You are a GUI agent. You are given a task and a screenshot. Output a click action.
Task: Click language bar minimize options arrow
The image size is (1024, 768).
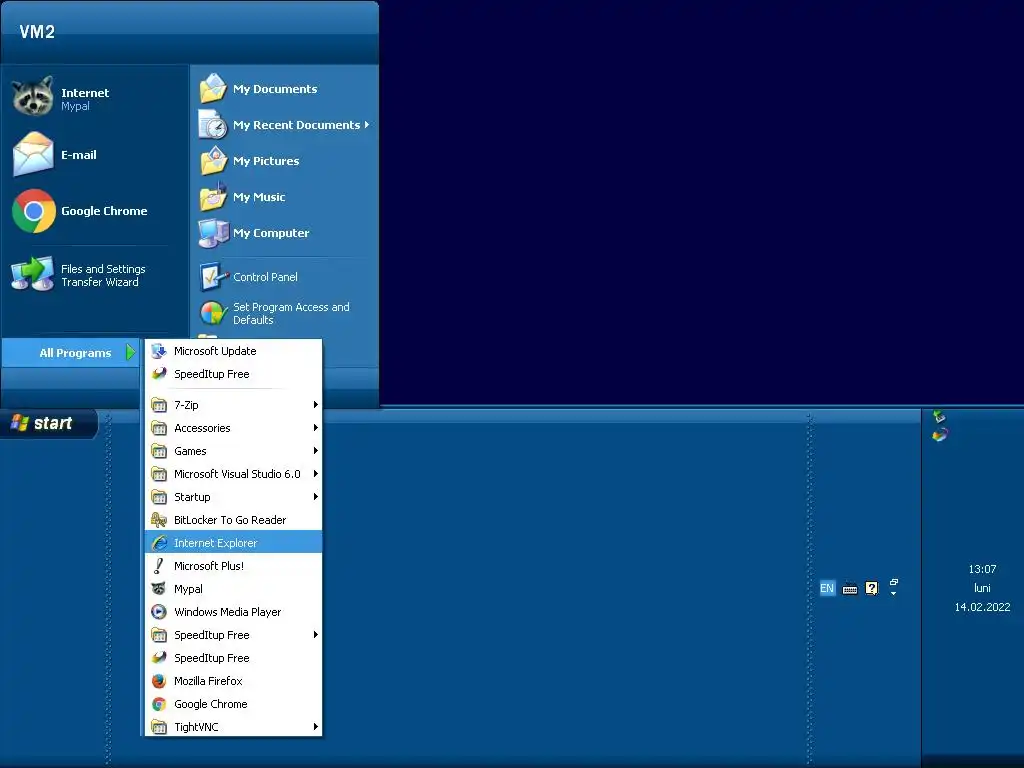[x=893, y=593]
